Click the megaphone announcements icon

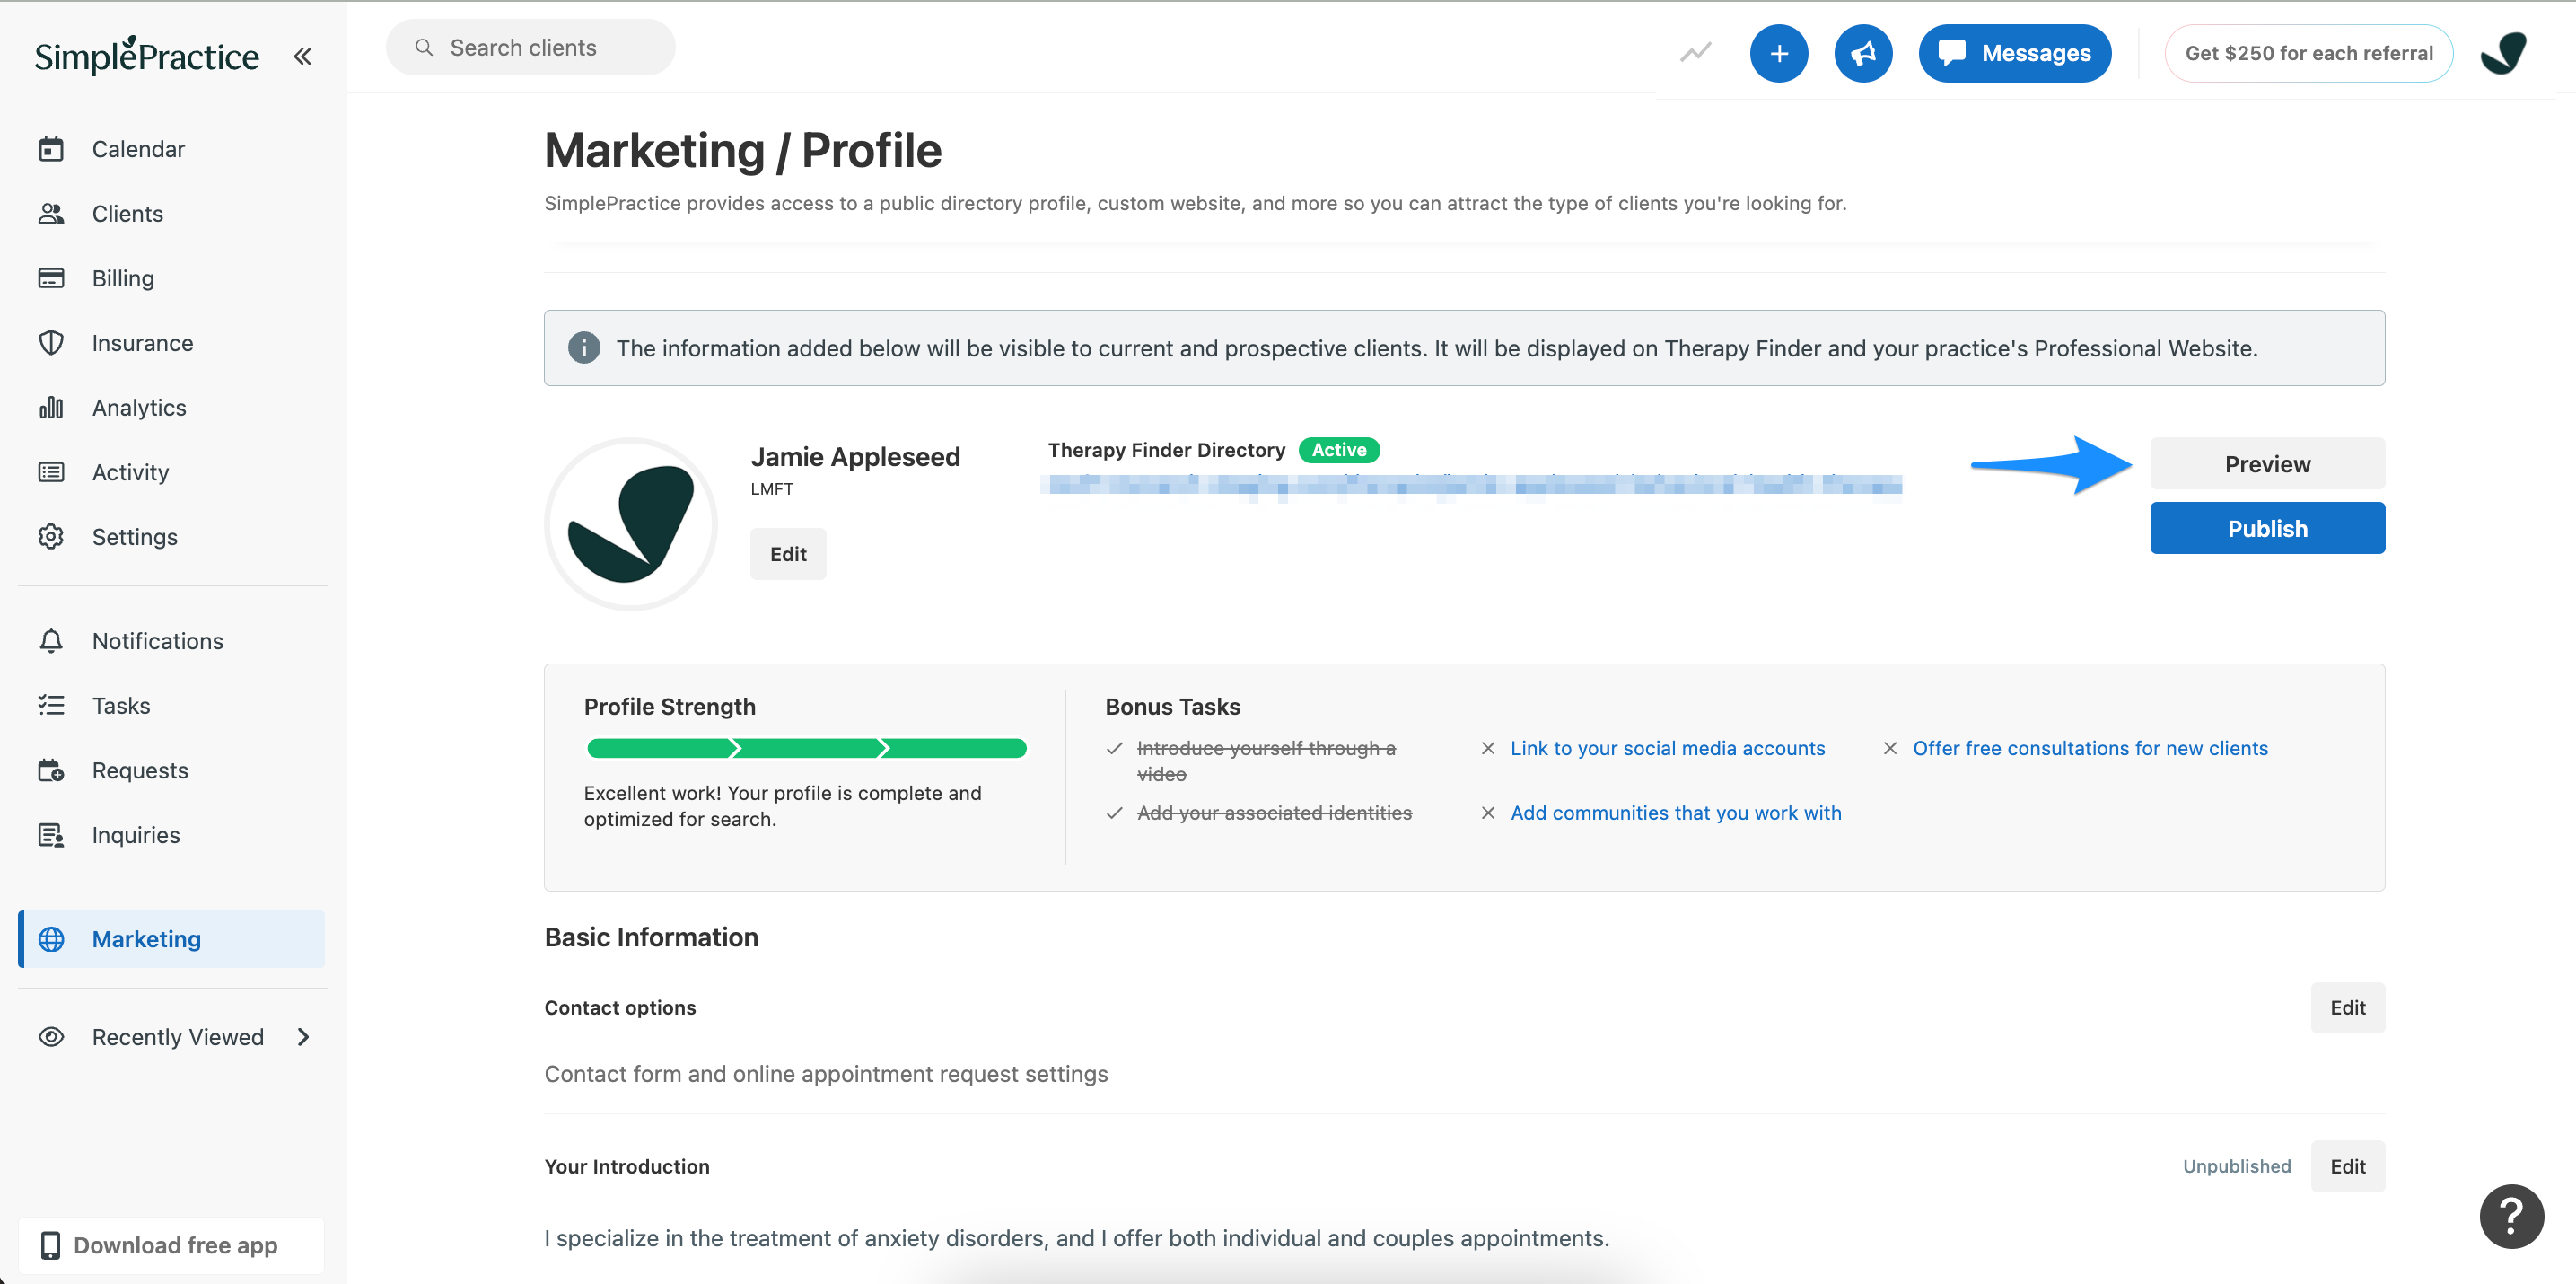pyautogui.click(x=1862, y=53)
